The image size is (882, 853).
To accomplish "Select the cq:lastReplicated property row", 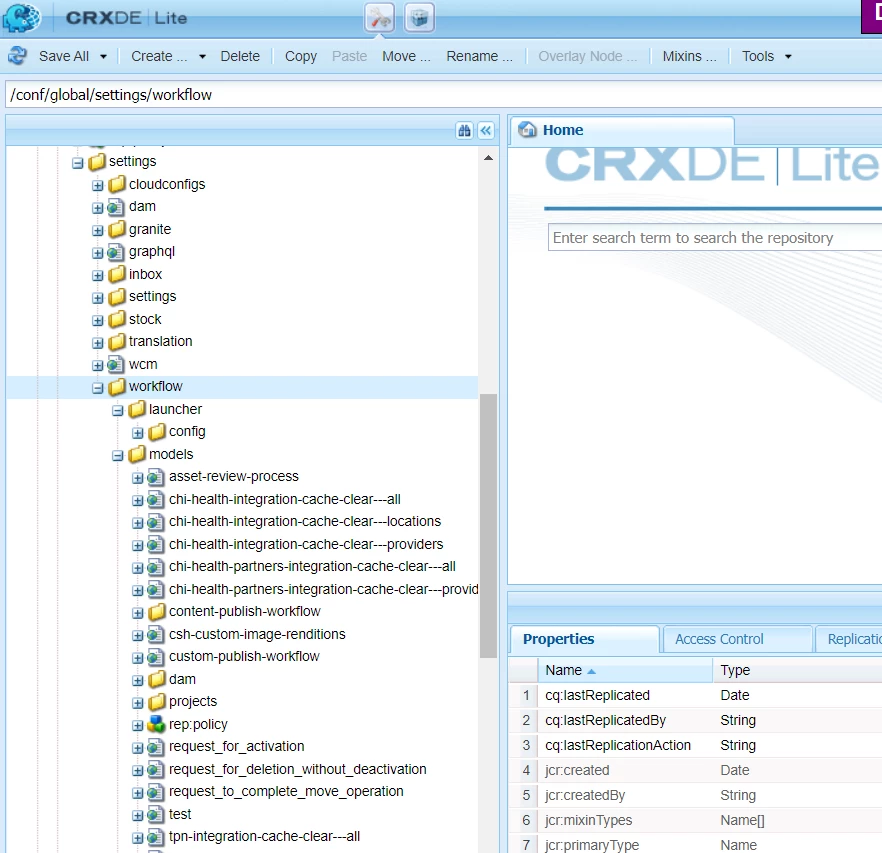I will tap(695, 695).
